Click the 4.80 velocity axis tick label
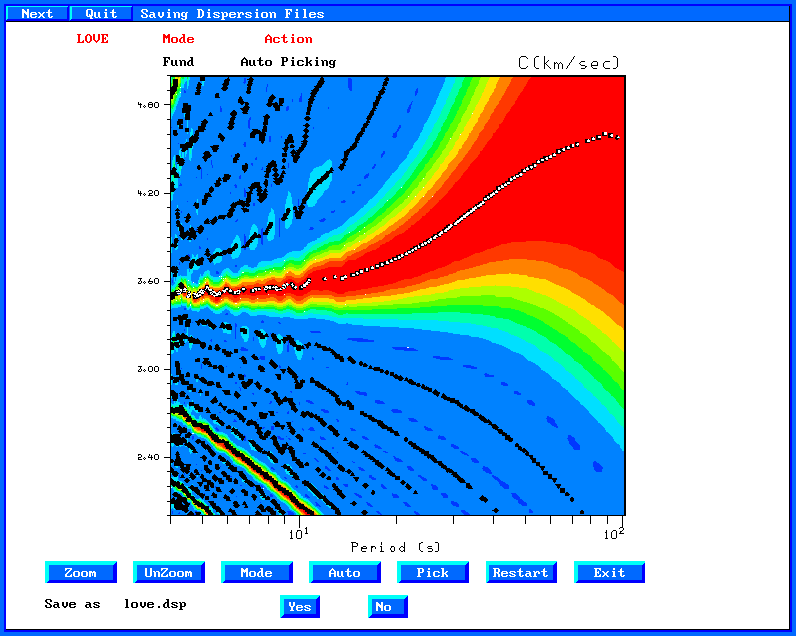 [x=148, y=105]
